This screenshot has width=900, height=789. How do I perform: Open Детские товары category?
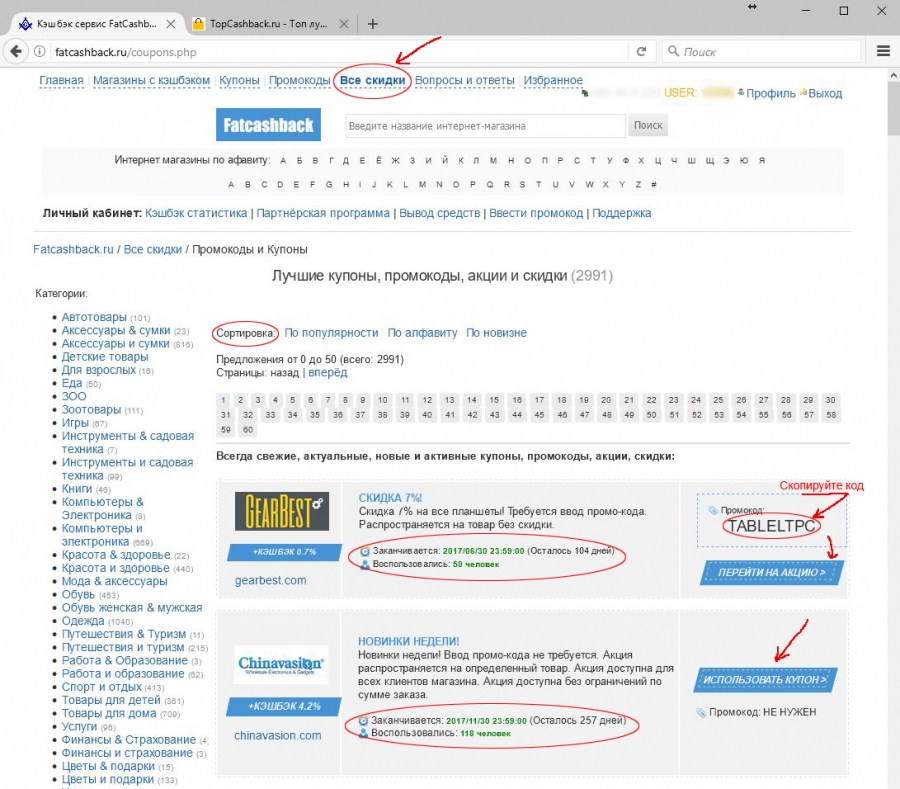tap(104, 356)
